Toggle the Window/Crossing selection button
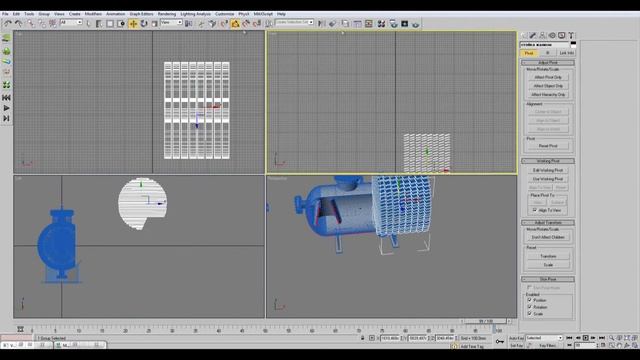 pyautogui.click(x=121, y=24)
